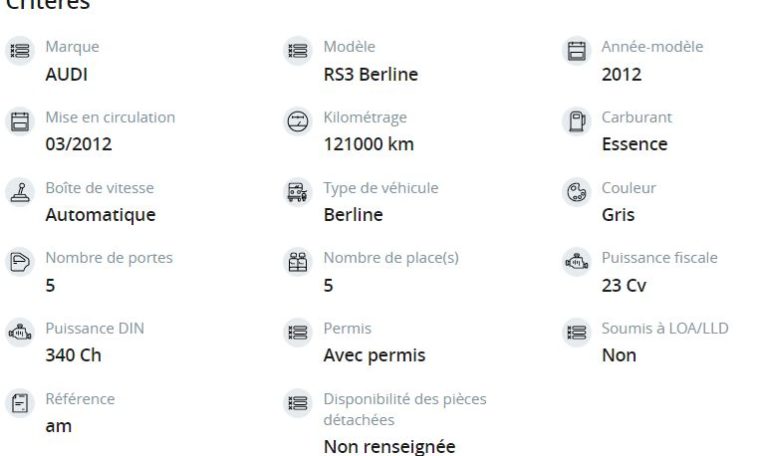Click the Référence document icon

(x=20, y=403)
